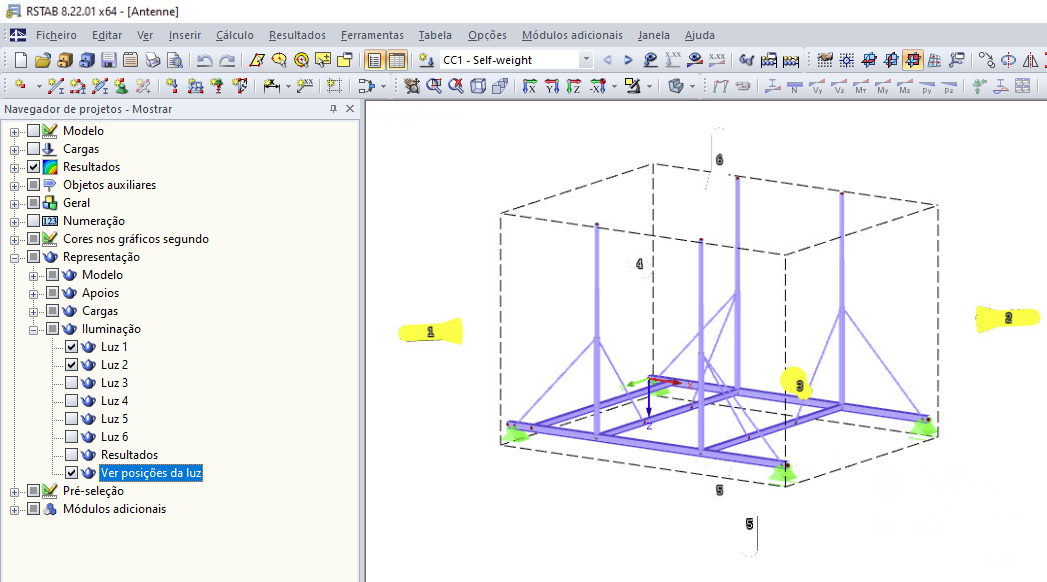Undo the last action

tap(205, 60)
